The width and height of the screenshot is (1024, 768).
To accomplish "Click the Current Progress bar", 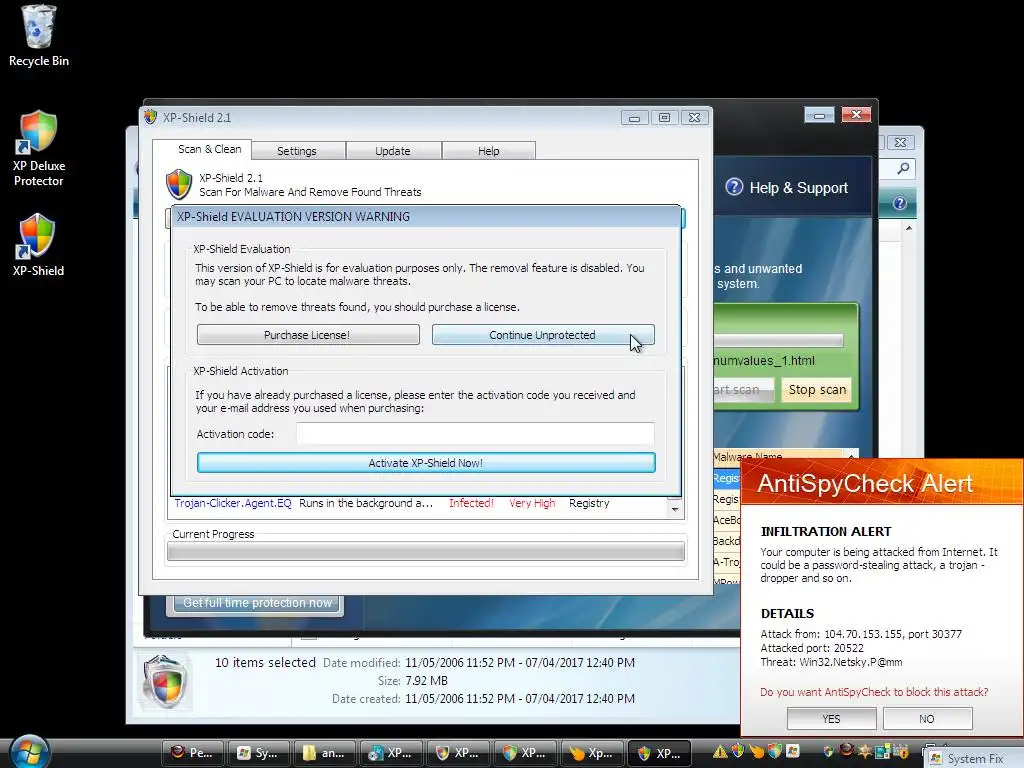I will 426,552.
